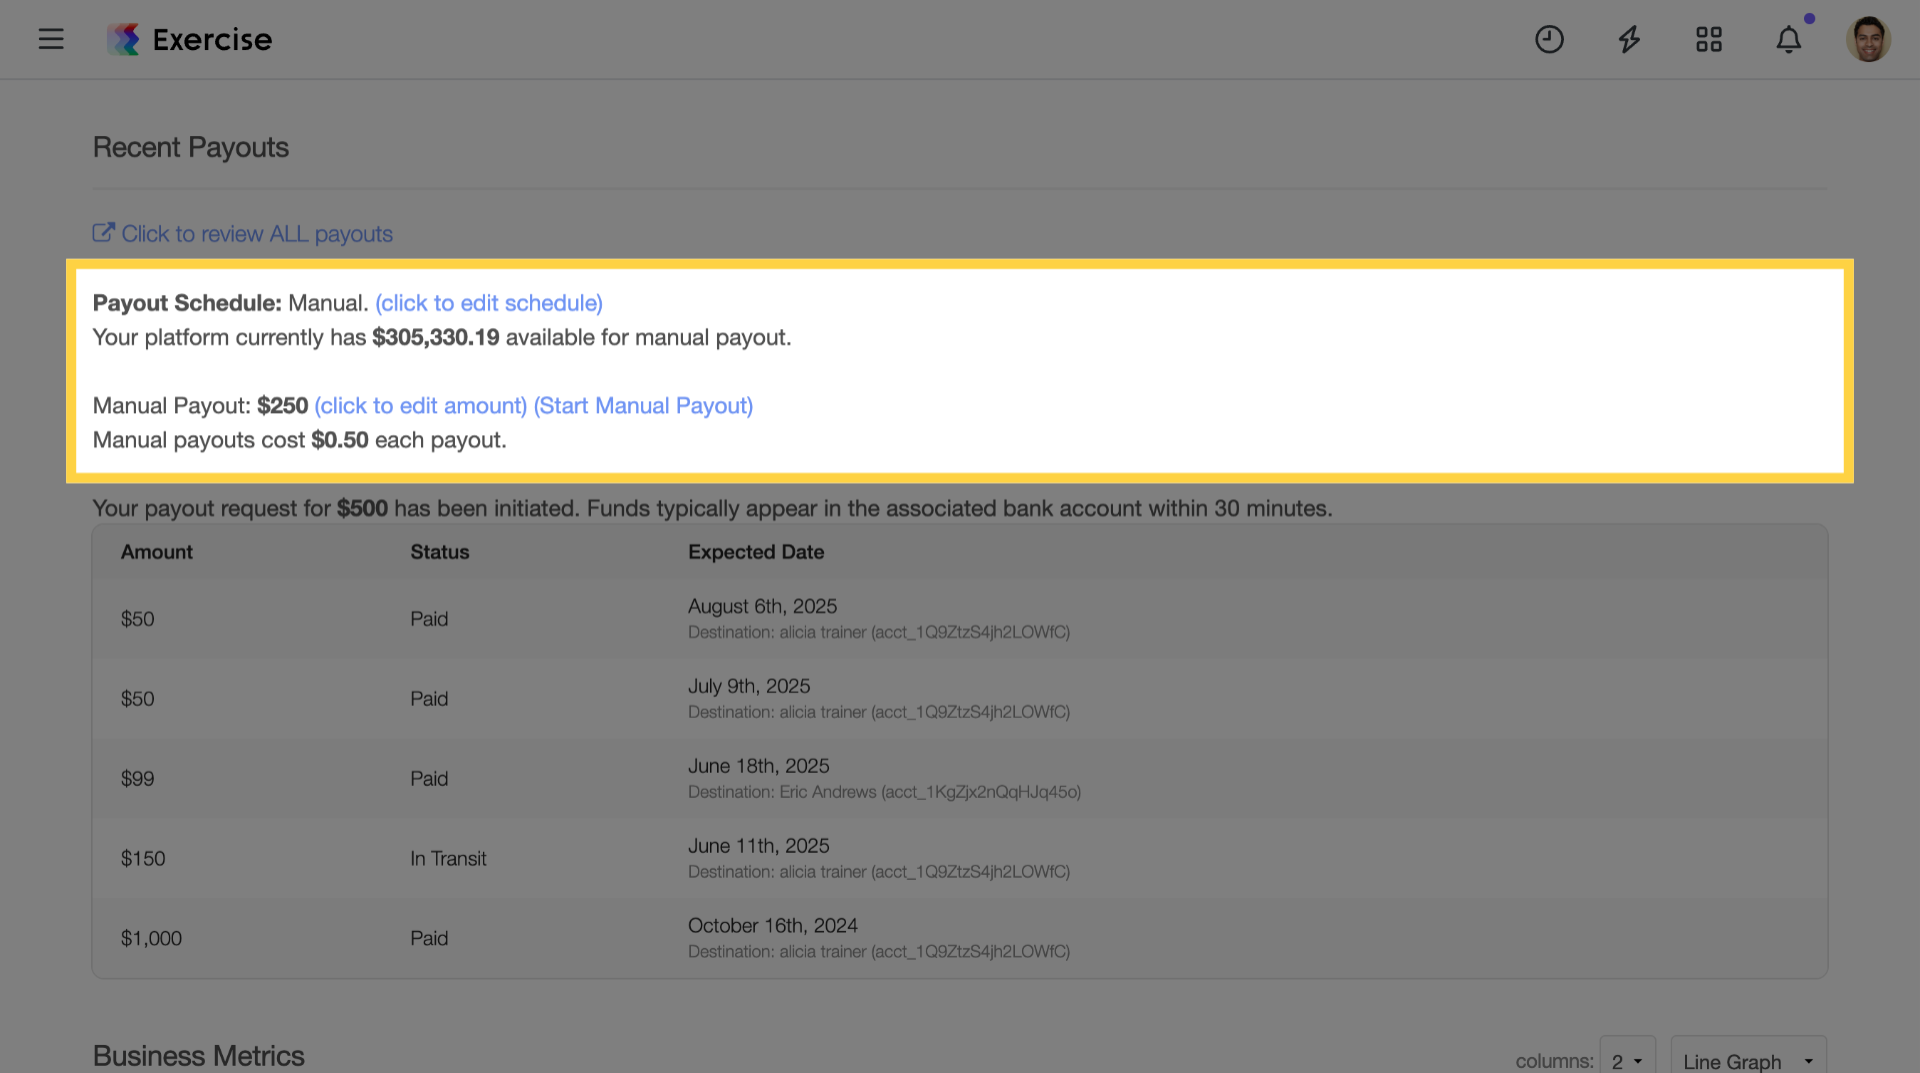Click the June 11th, 2025 date

759,846
